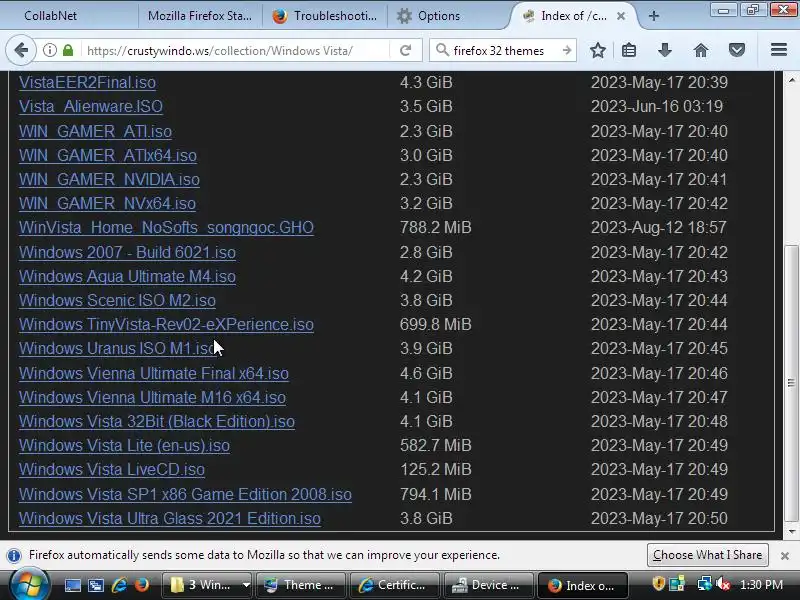
Task: Open Windows Vista SP1 x86 Game Edition 2008.iso
Action: coord(185,494)
